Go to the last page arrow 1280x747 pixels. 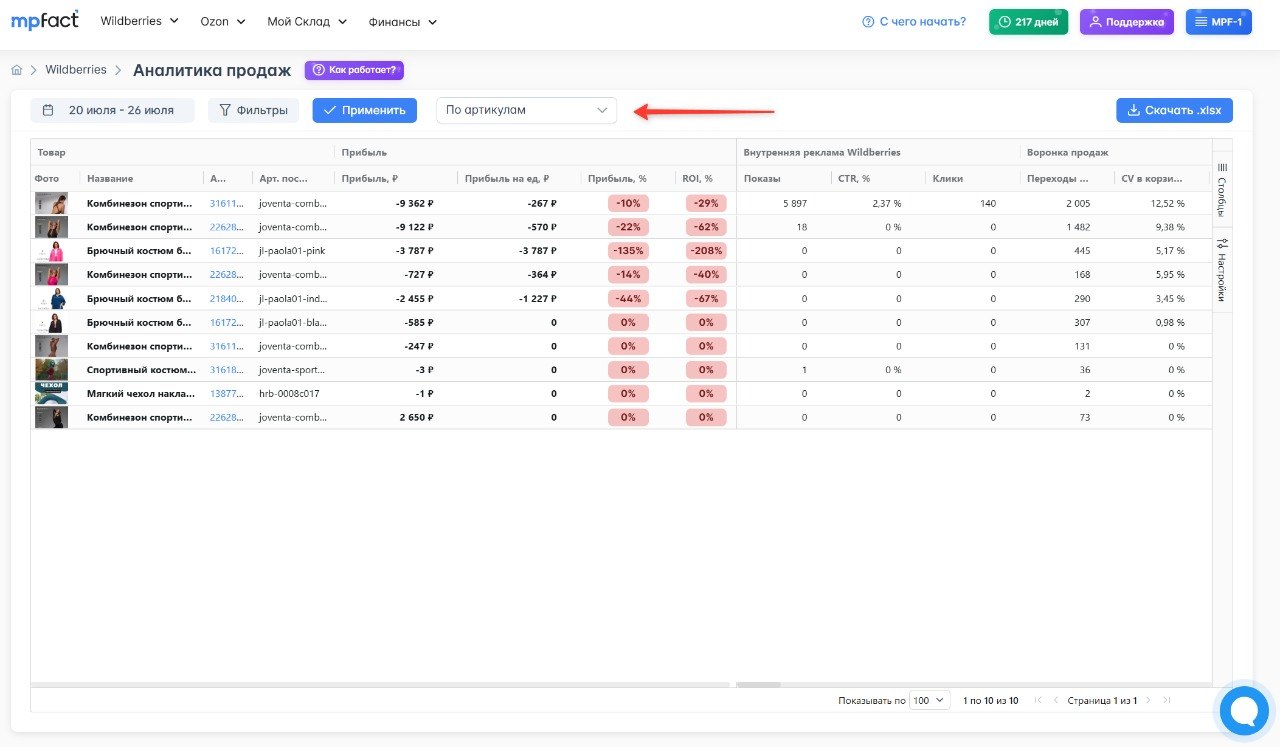(1167, 701)
